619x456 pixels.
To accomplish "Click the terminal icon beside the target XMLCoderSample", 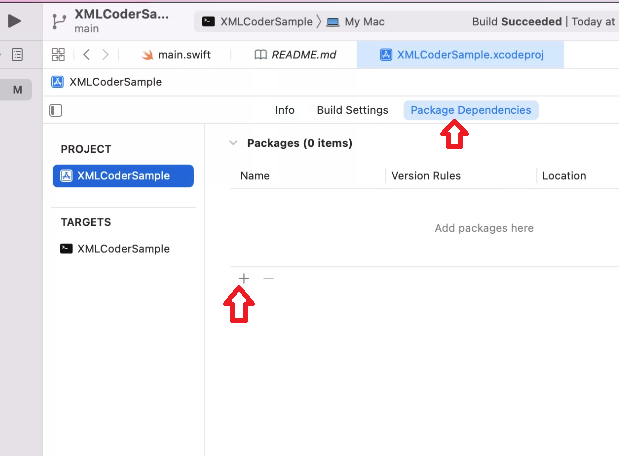I will tap(66, 249).
